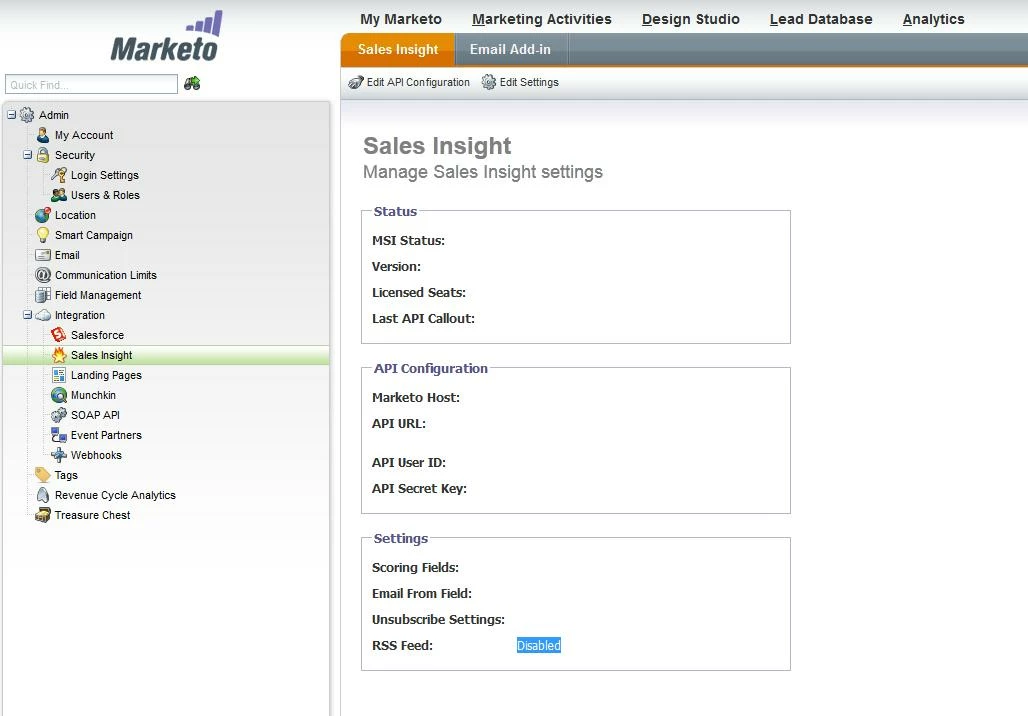The height and width of the screenshot is (716, 1028).
Task: Click the Sales Insight flame icon
Action: coord(59,355)
